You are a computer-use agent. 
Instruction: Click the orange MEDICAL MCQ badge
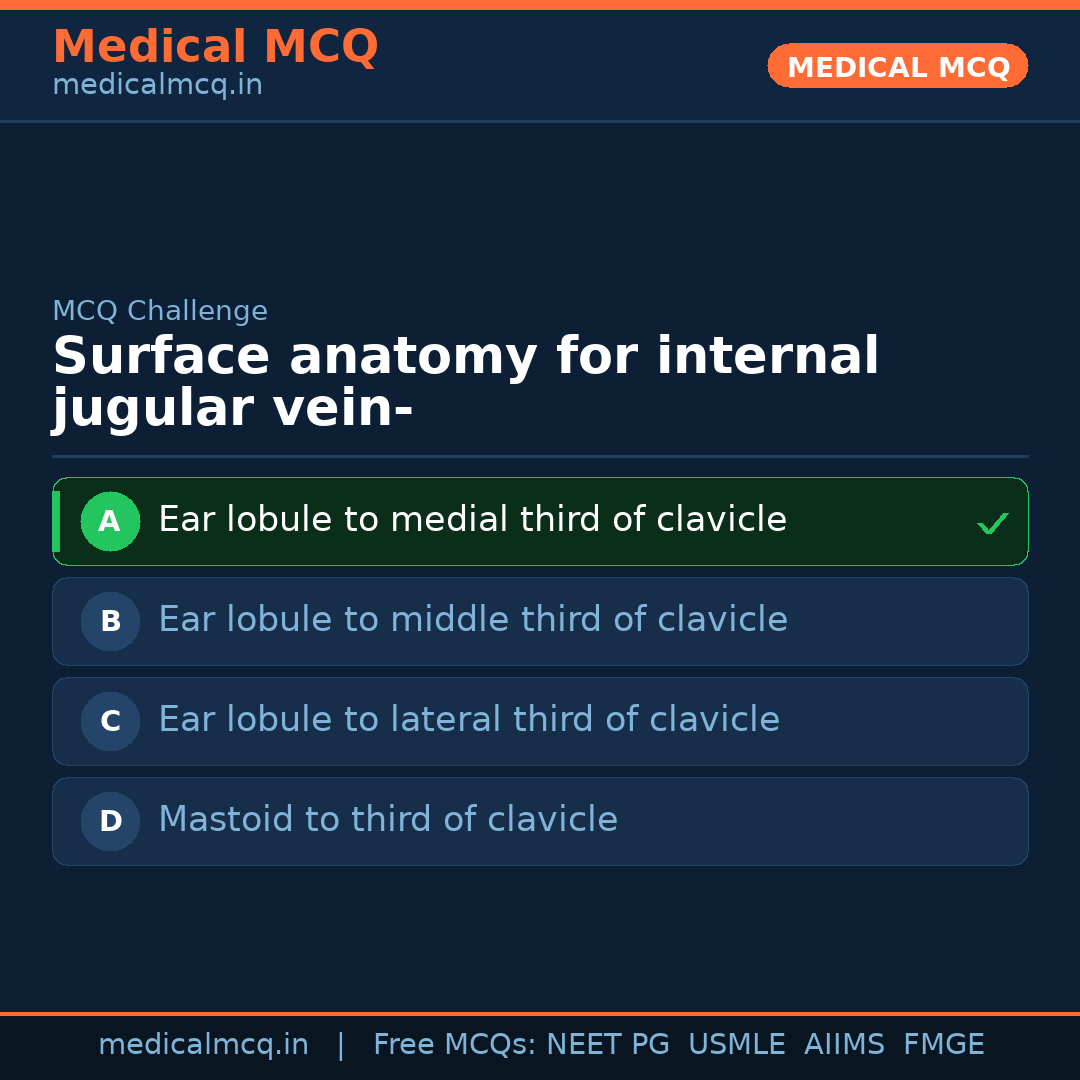(x=897, y=66)
